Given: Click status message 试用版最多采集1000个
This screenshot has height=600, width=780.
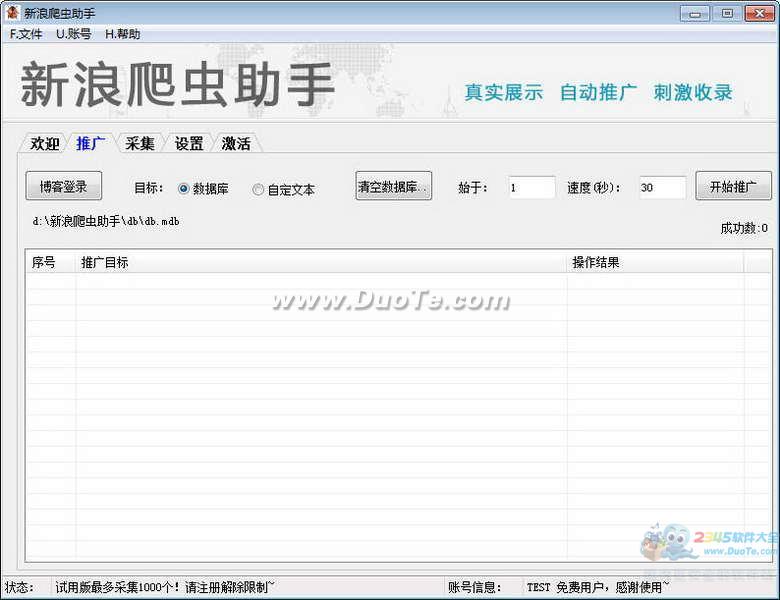Looking at the screenshot, I should 164,588.
